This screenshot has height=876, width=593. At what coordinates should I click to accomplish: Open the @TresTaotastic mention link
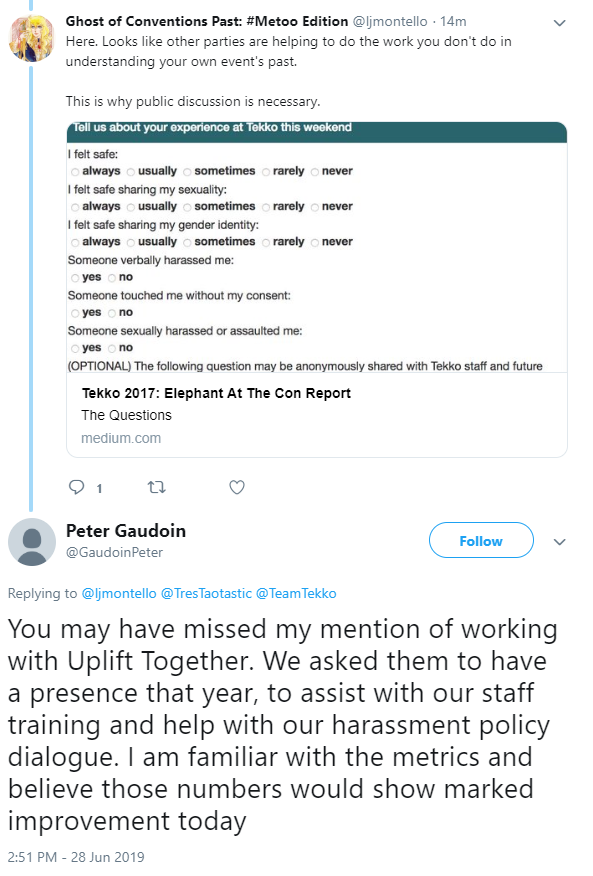(206, 593)
